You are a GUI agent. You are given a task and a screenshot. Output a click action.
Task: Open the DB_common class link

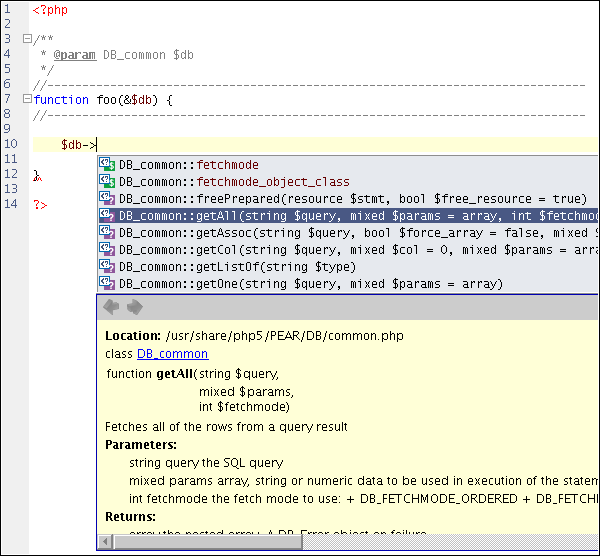tap(173, 354)
